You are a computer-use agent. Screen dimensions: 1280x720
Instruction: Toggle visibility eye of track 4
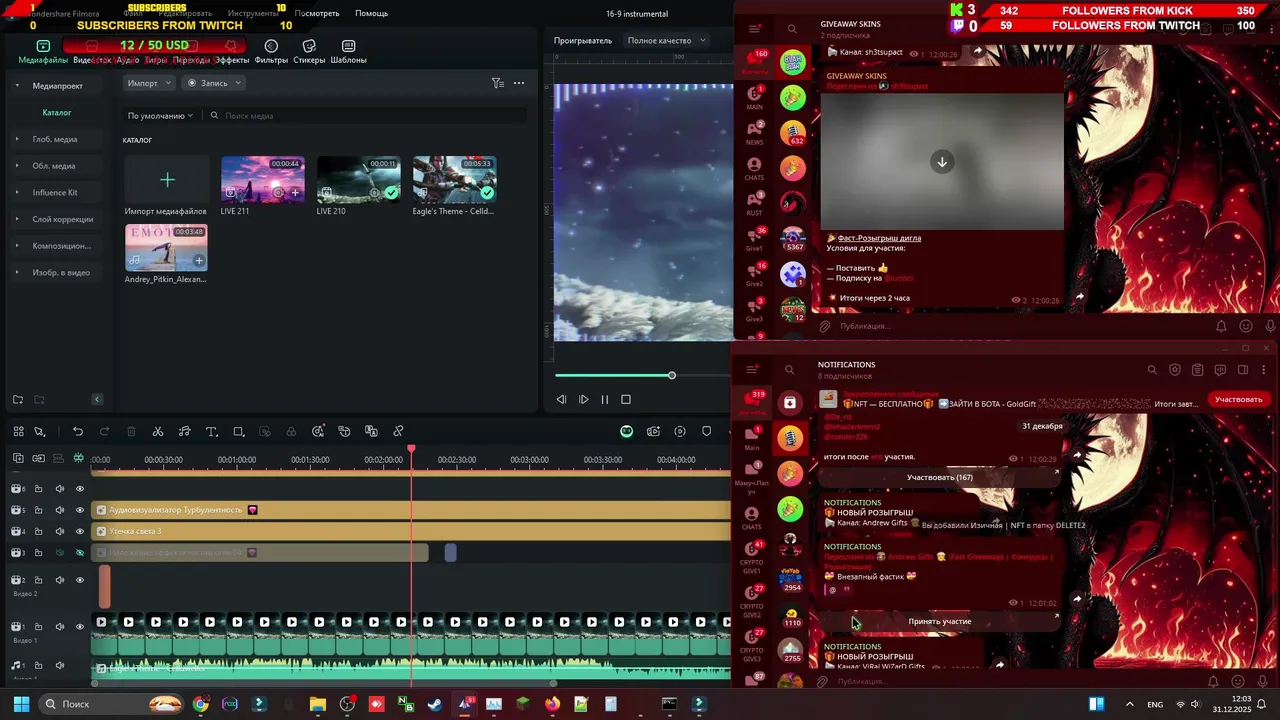coord(80,531)
